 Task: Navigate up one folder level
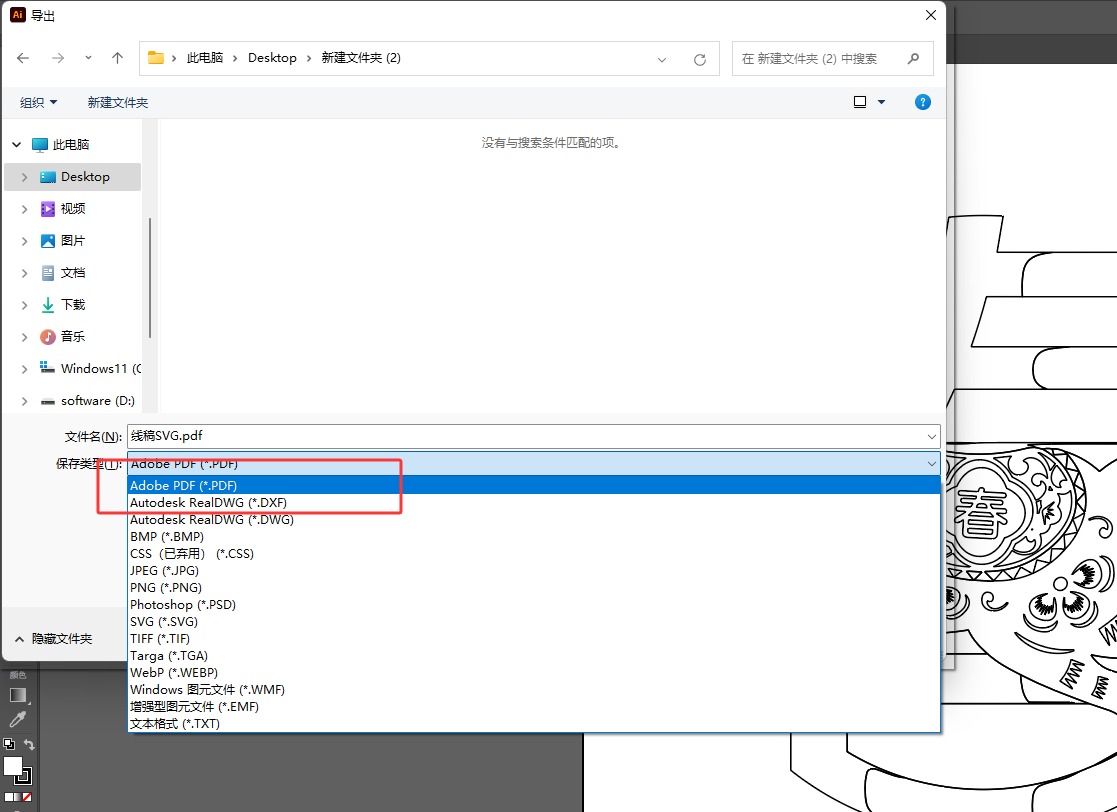pyautogui.click(x=117, y=58)
